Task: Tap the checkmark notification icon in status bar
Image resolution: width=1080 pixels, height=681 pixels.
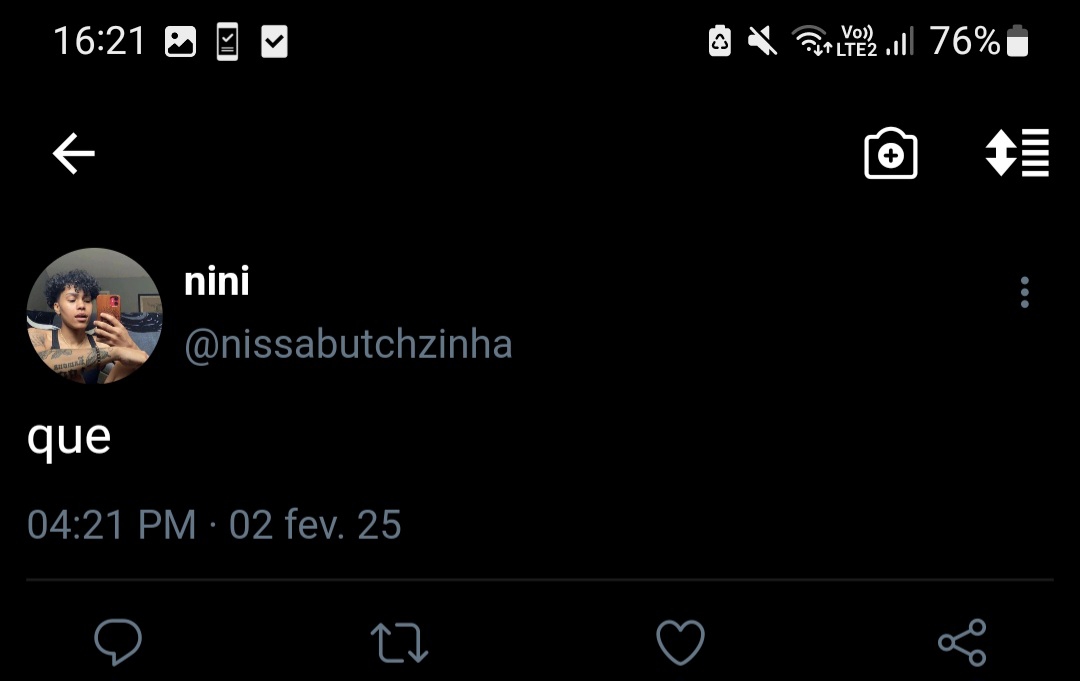Action: click(274, 42)
